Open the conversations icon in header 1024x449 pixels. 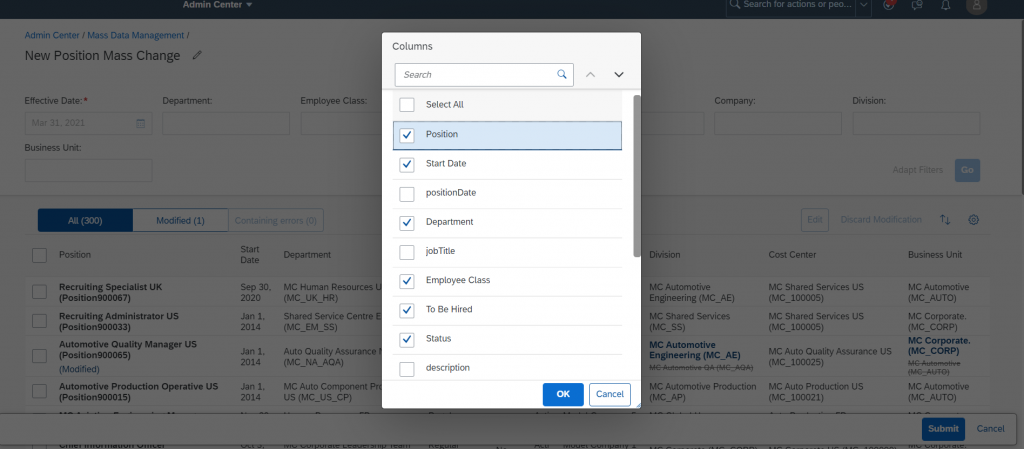(917, 5)
